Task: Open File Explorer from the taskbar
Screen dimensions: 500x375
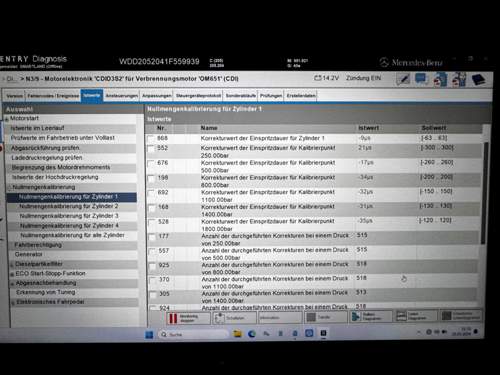Action: click(x=237, y=333)
